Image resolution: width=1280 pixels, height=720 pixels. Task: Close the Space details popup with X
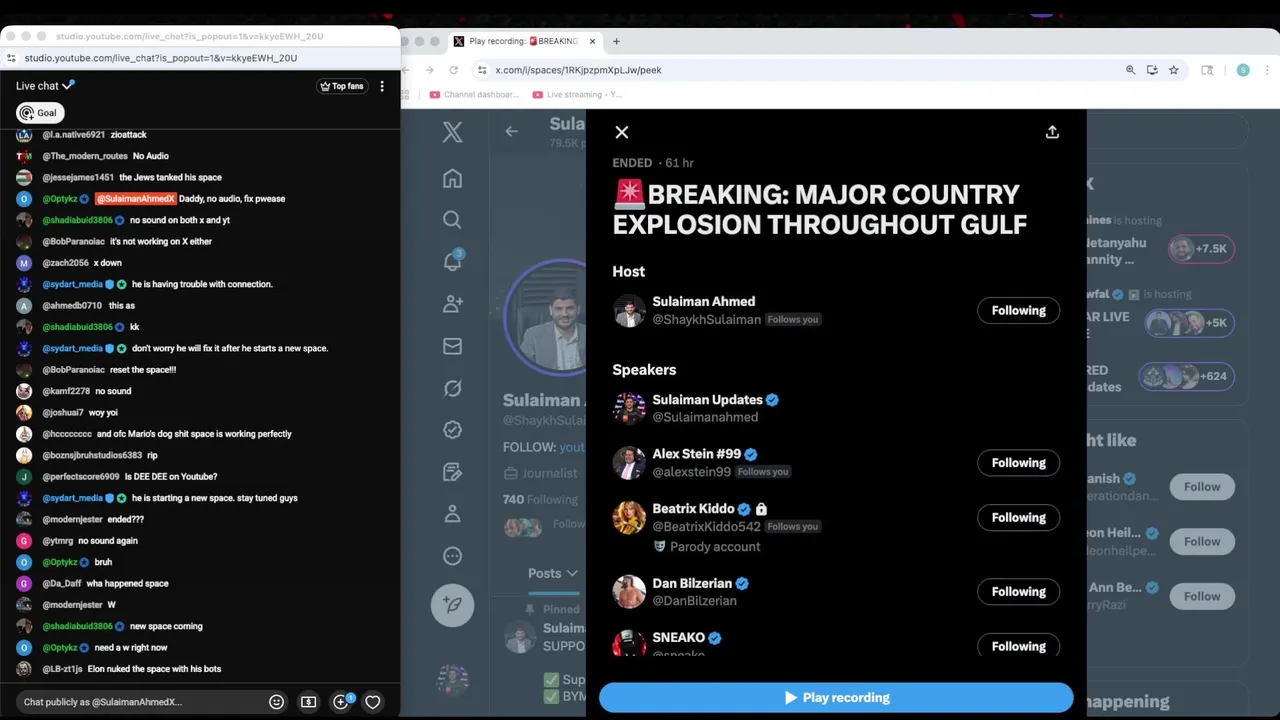(x=622, y=132)
